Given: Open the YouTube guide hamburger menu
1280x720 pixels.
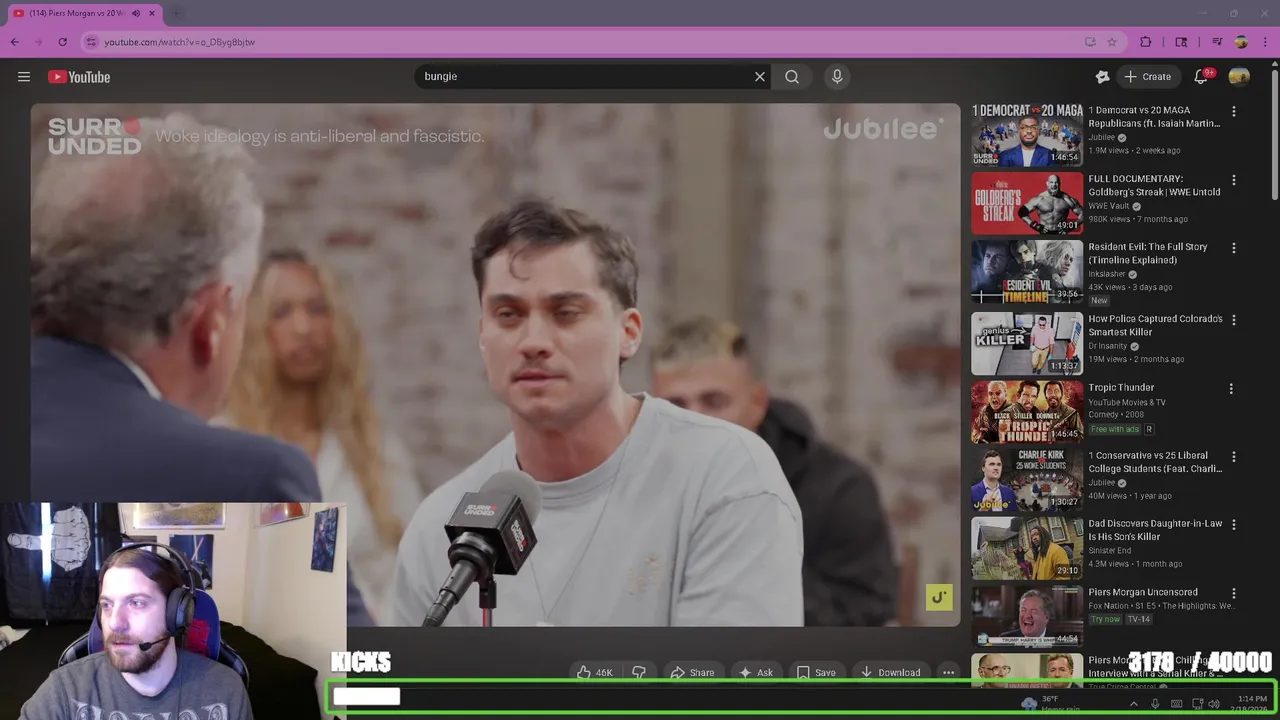Looking at the screenshot, I should pyautogui.click(x=24, y=77).
